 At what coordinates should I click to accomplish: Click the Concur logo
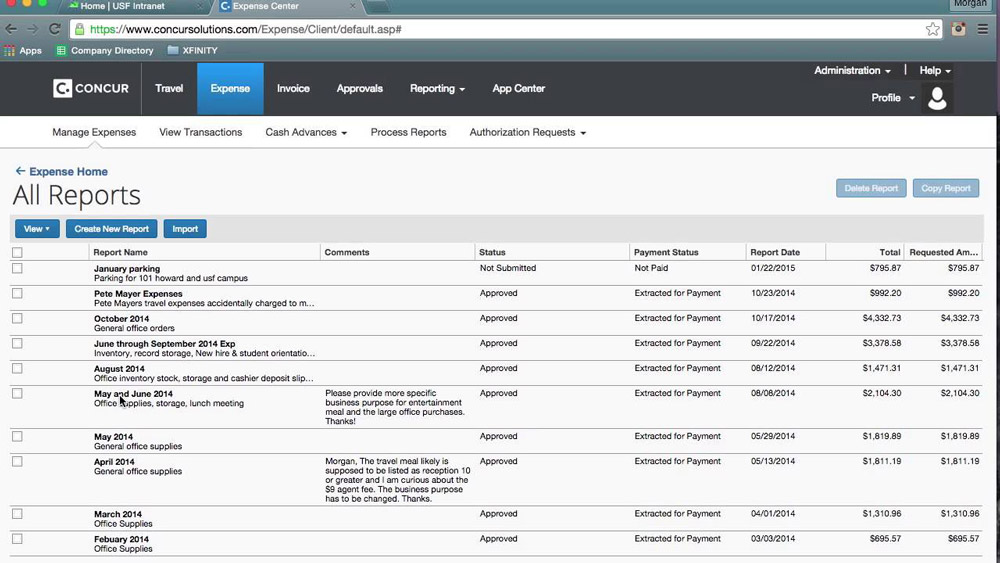tap(91, 89)
